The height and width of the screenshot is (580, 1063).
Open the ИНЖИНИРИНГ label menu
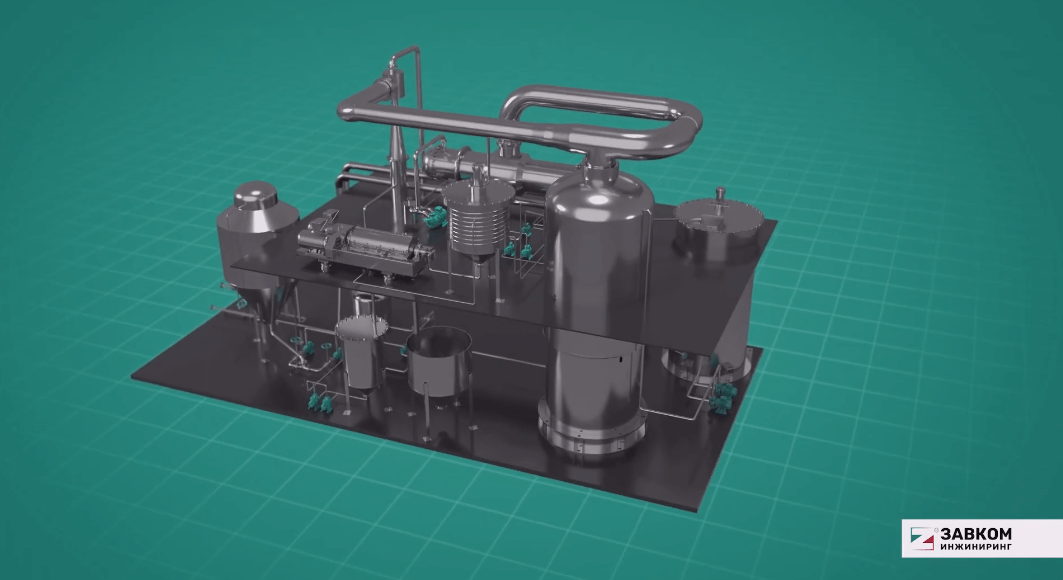coord(975,548)
